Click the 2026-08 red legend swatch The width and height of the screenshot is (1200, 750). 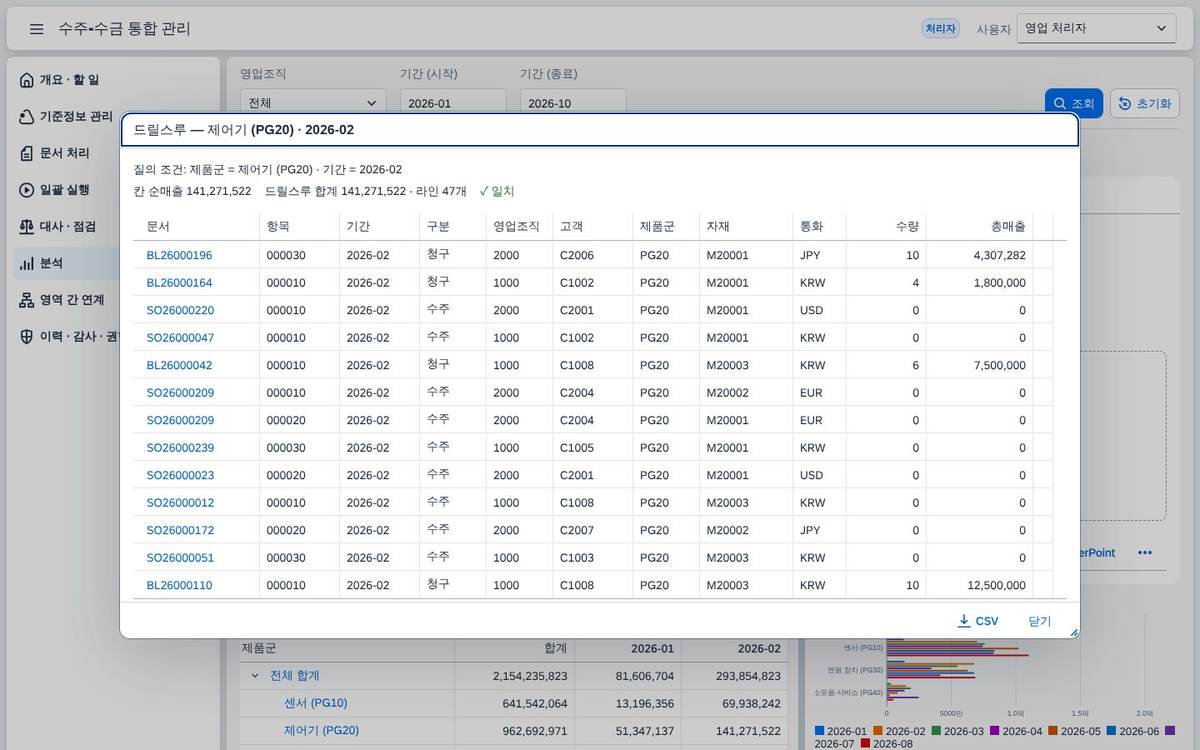pyautogui.click(x=866, y=744)
